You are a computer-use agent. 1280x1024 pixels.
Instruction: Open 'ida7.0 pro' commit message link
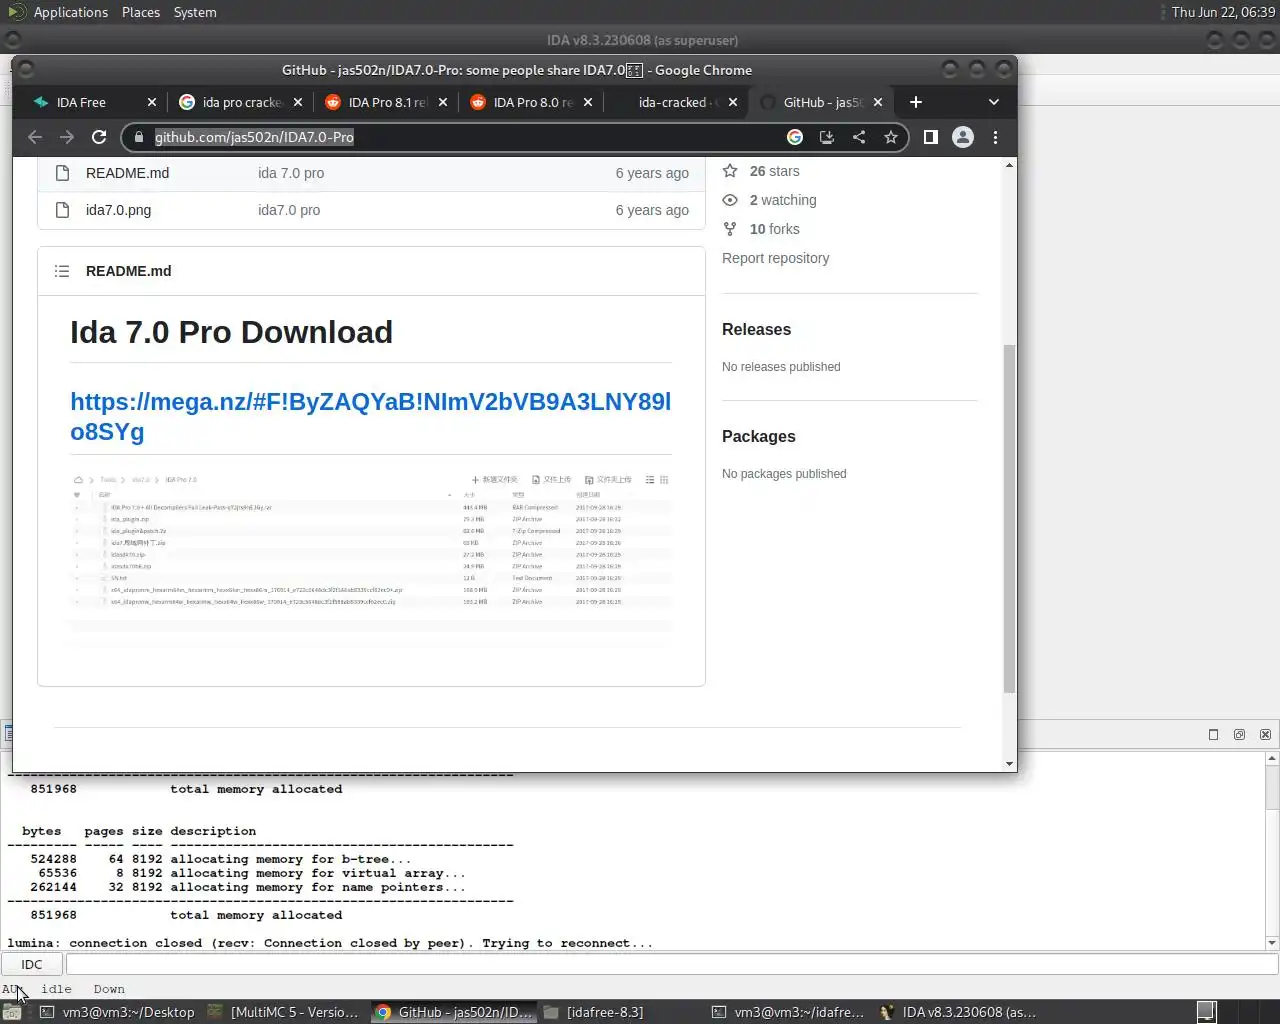(x=289, y=210)
